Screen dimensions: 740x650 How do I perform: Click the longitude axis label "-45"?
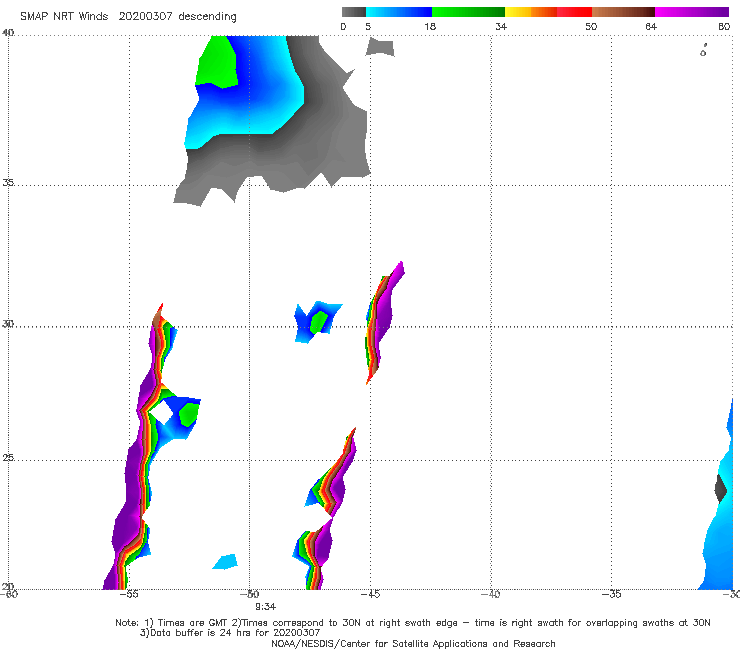(x=370, y=594)
